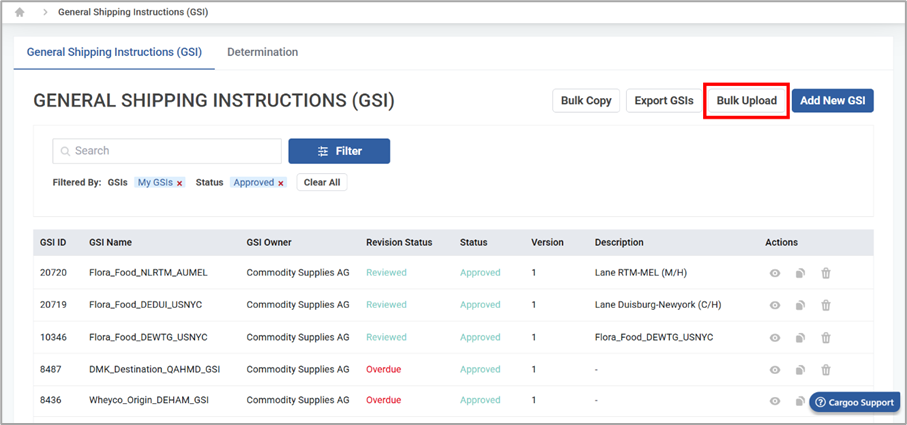
Task: Sort by Status column header
Action: 474,242
